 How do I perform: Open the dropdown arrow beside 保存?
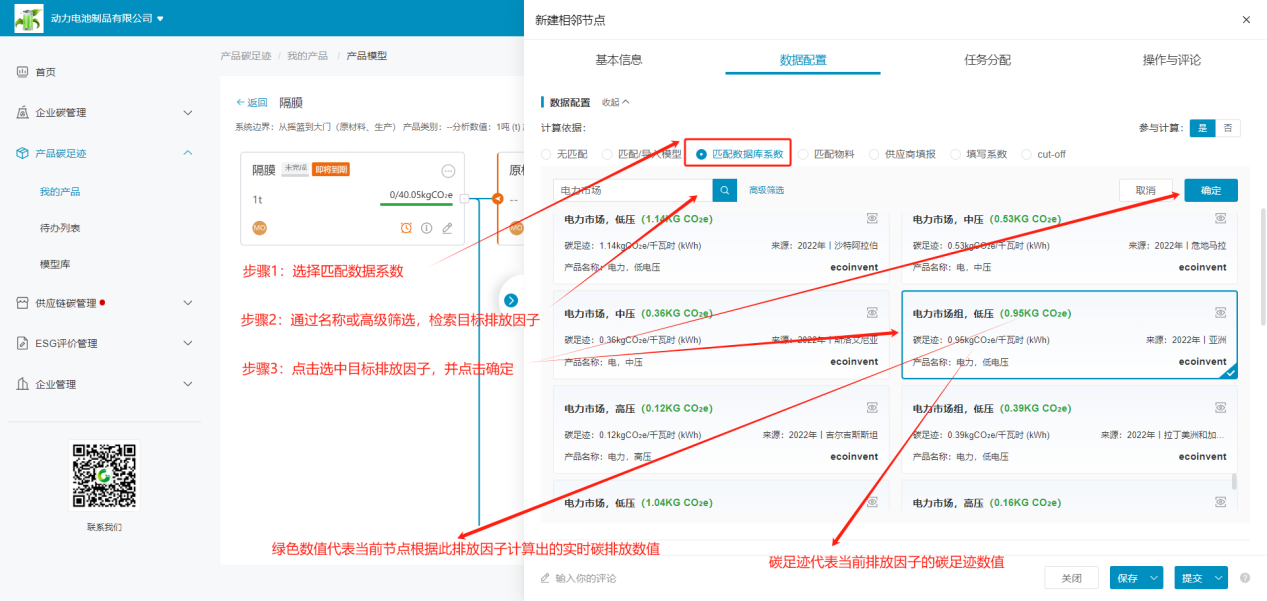point(1155,578)
